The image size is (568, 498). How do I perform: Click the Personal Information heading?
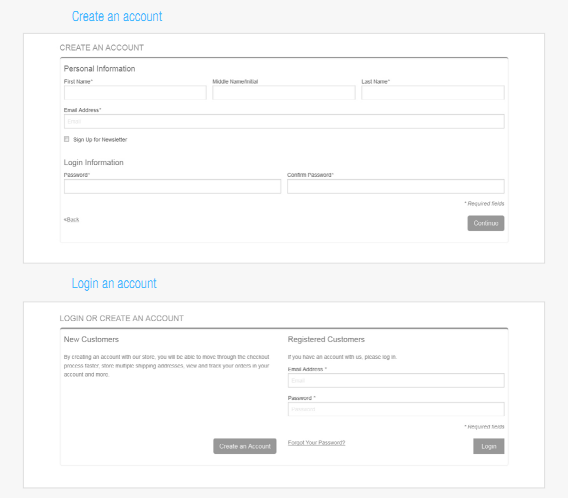100,69
